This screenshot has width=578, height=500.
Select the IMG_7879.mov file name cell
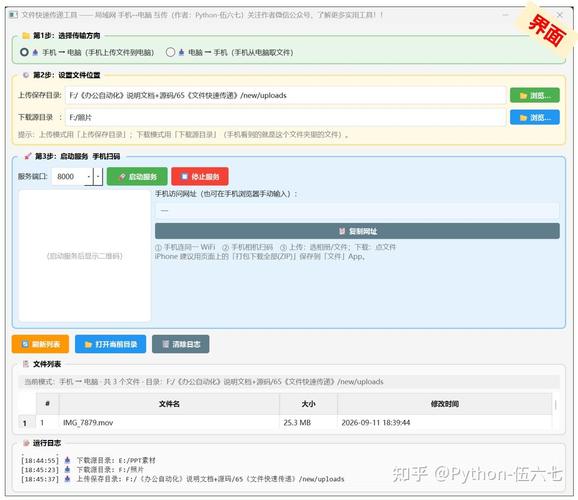pyautogui.click(x=169, y=423)
